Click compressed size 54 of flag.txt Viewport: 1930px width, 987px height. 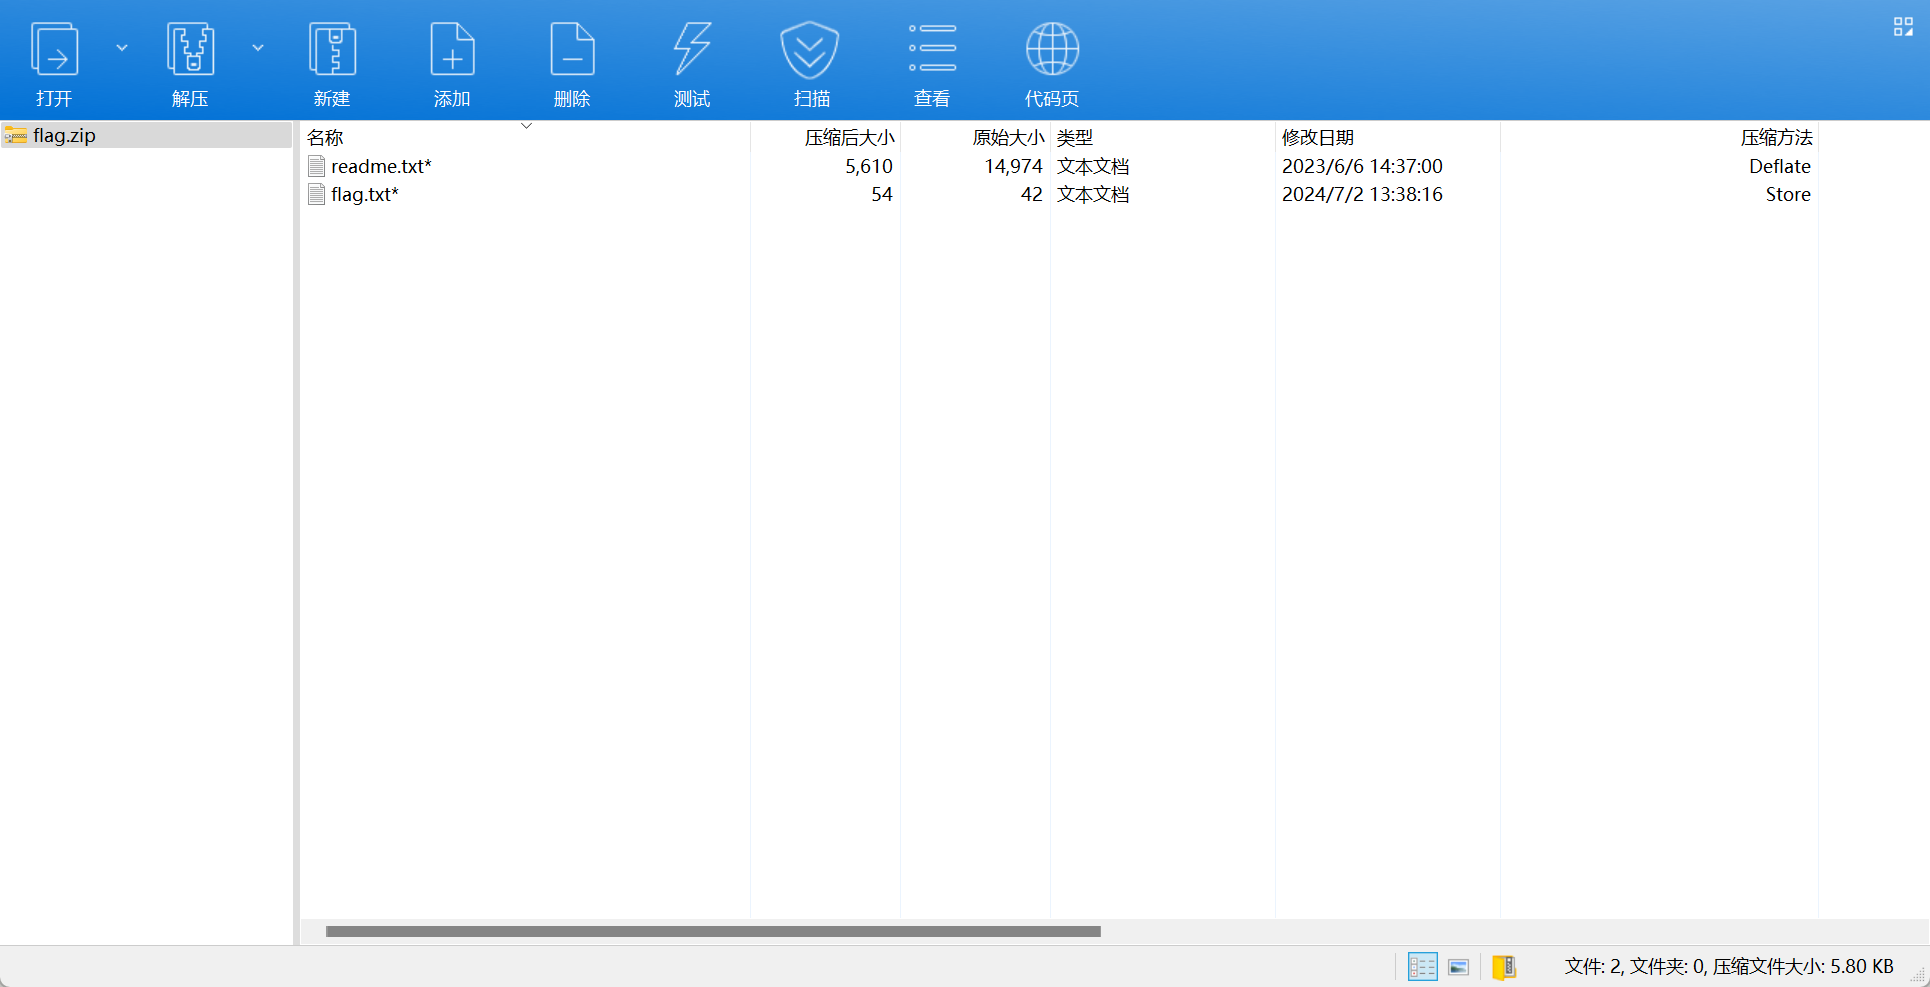[x=881, y=194]
